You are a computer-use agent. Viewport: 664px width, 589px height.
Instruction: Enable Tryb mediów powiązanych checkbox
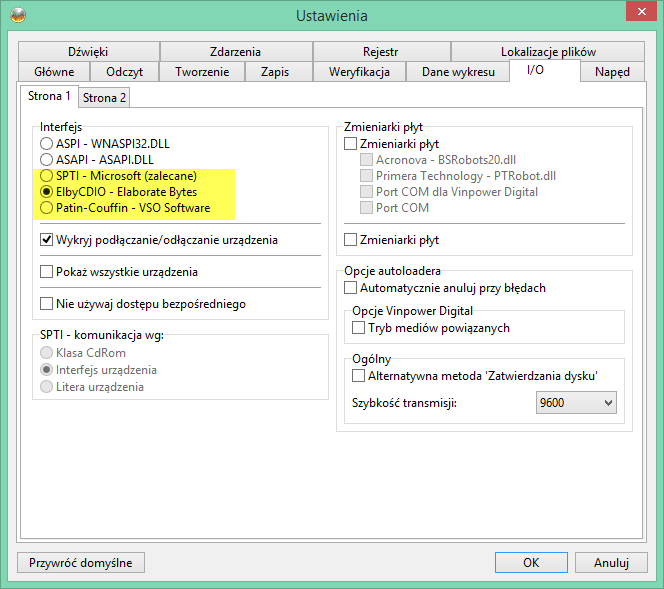click(x=431, y=328)
